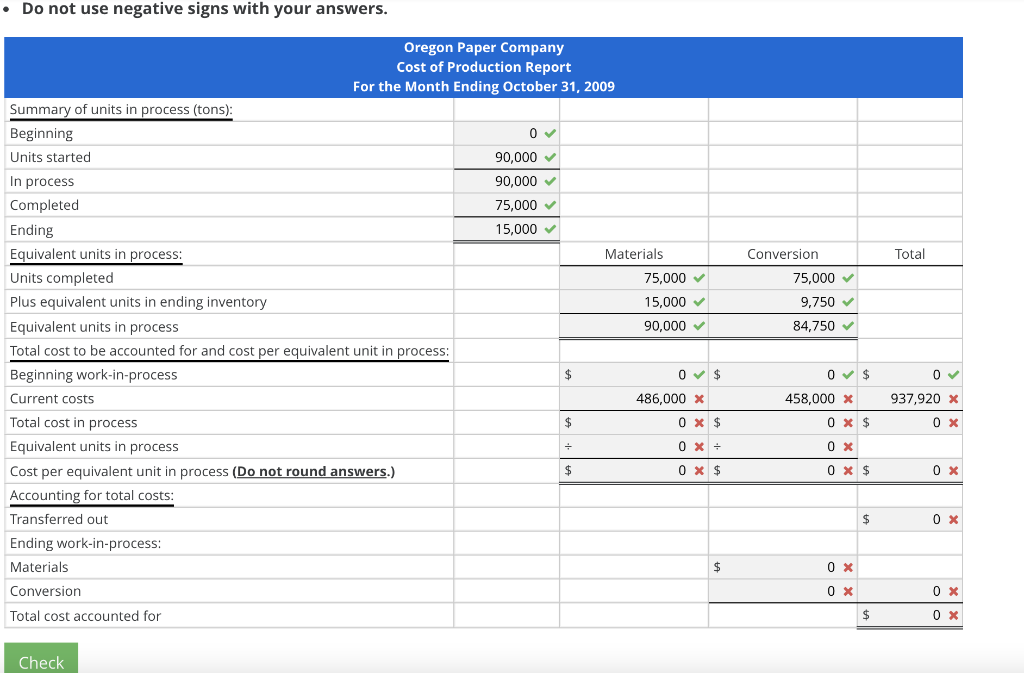Edit the Completed units field with 75,000

(x=507, y=205)
